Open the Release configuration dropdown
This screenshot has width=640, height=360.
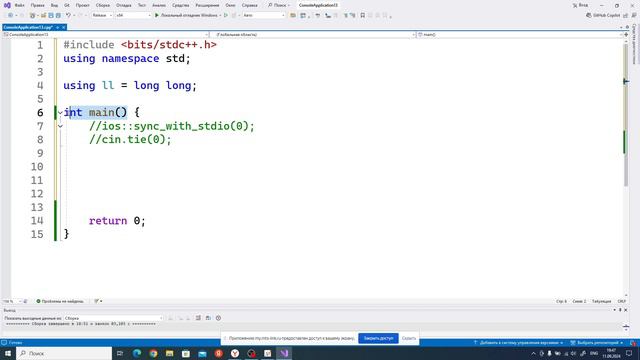point(102,16)
